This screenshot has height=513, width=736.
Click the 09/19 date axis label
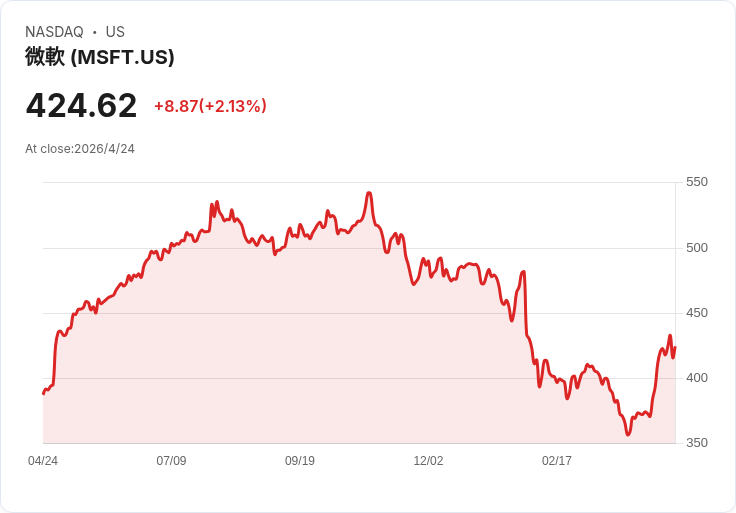300,461
